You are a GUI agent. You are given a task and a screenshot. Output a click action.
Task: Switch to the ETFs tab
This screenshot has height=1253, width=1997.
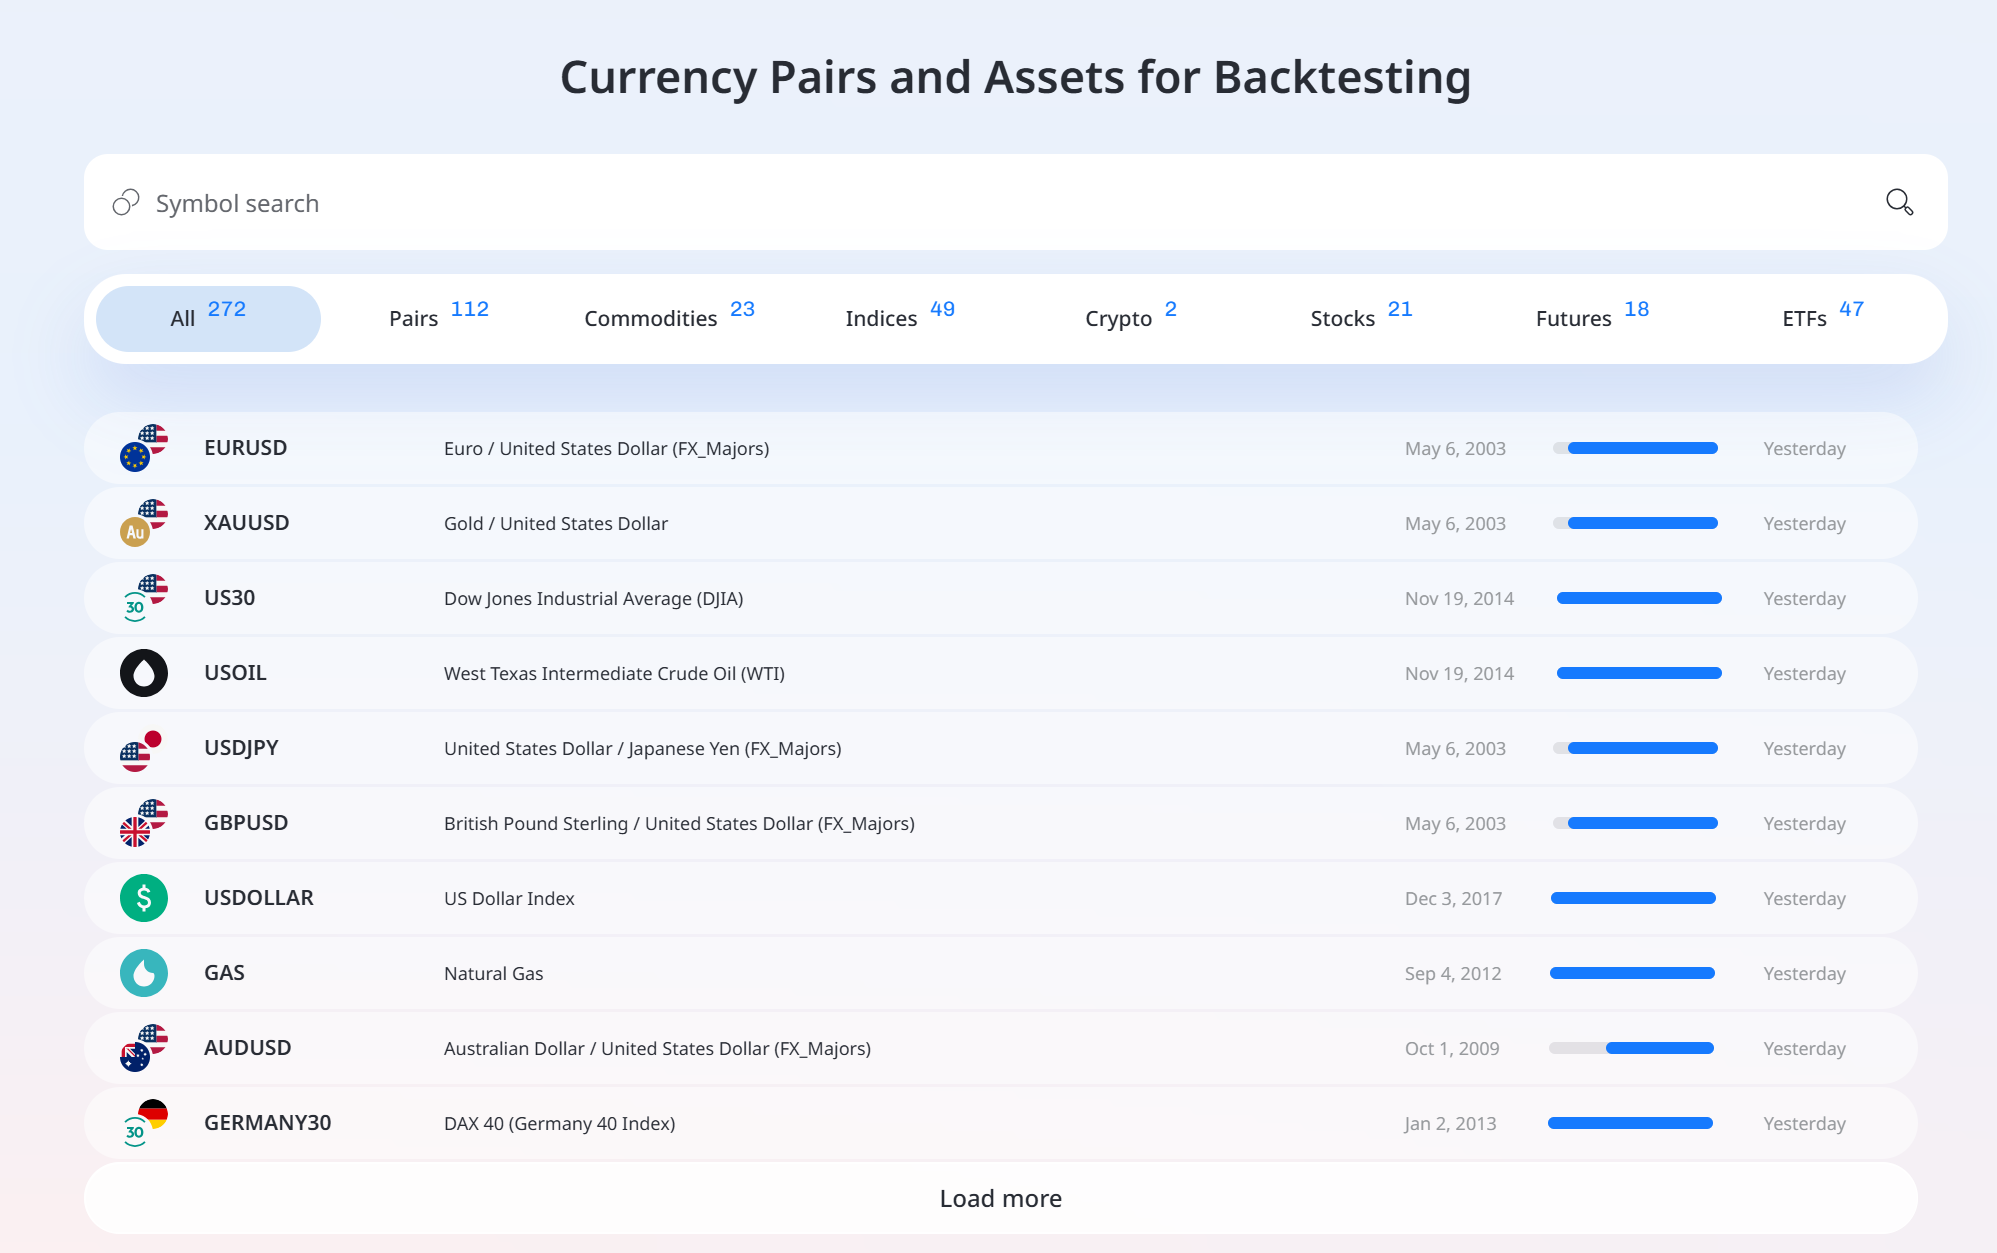1822,318
